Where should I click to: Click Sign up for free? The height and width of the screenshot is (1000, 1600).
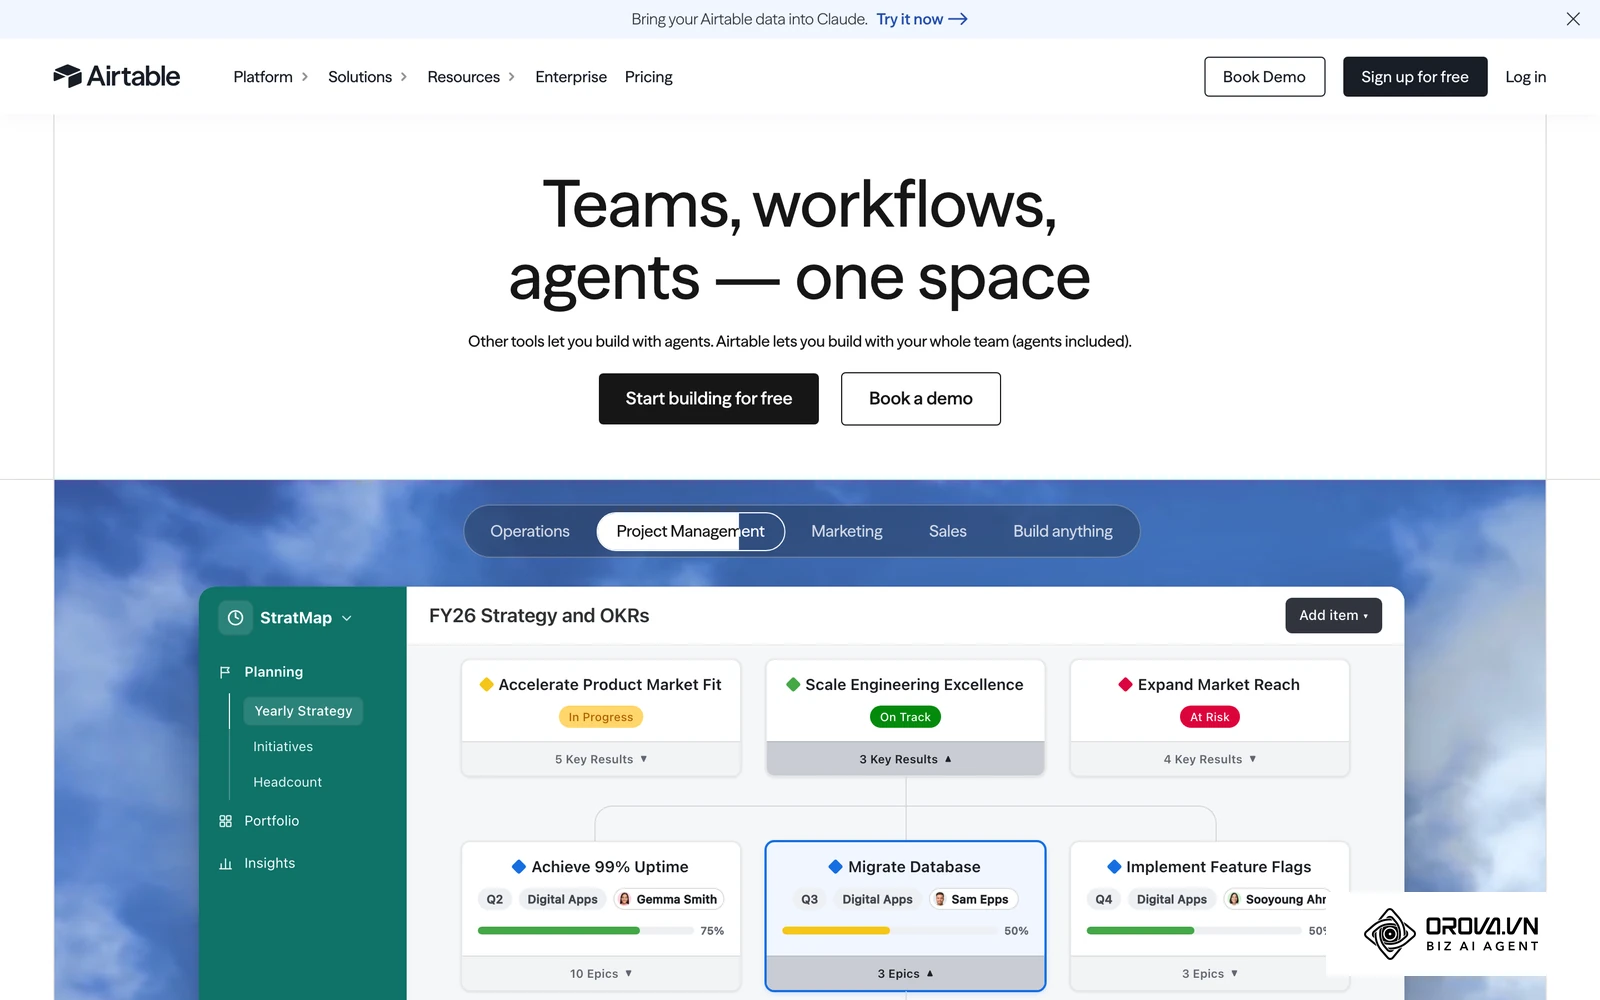coord(1415,77)
